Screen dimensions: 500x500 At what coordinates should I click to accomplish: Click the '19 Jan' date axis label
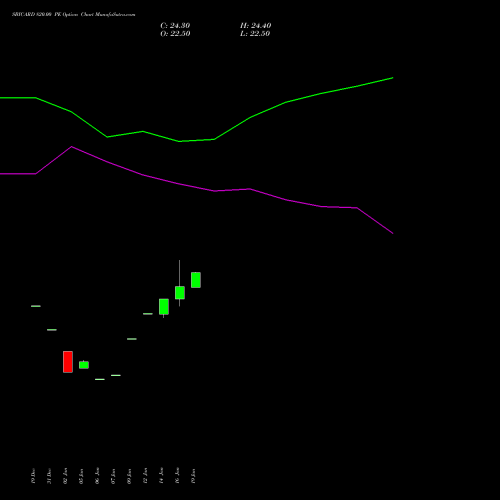[193, 476]
